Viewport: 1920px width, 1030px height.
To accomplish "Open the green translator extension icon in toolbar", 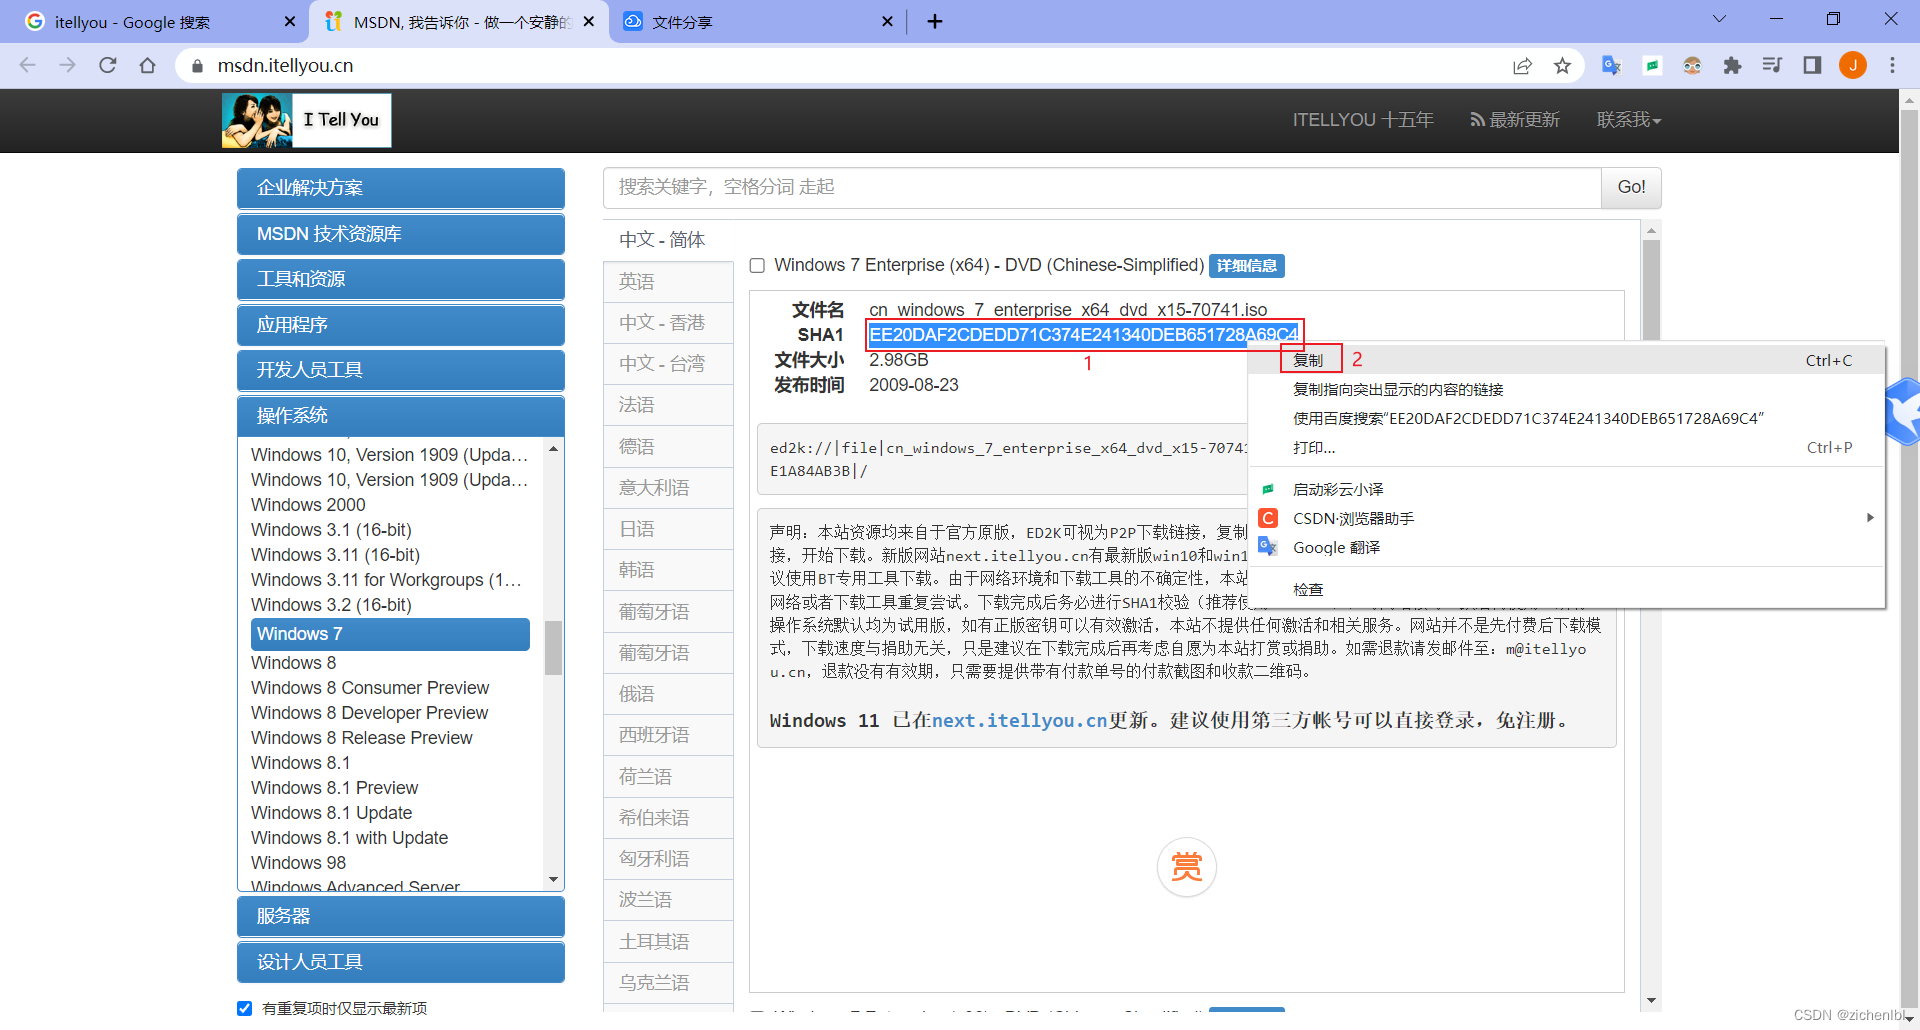I will click(x=1652, y=65).
